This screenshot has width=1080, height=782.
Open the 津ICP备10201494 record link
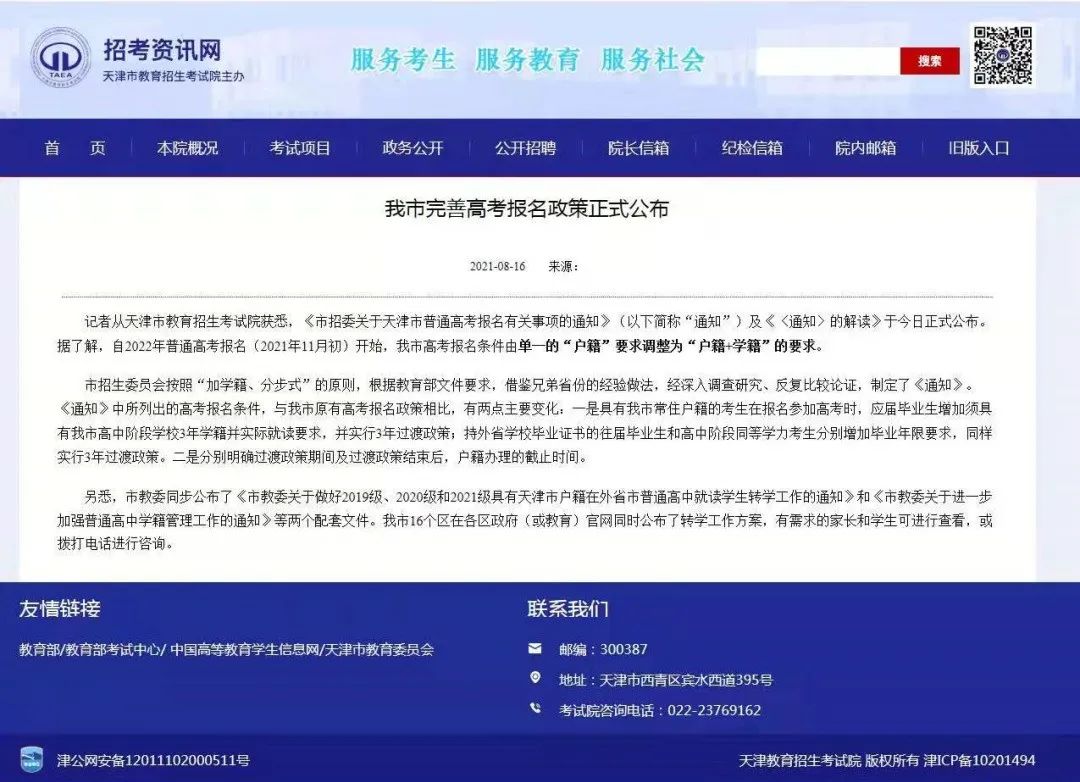(x=979, y=761)
